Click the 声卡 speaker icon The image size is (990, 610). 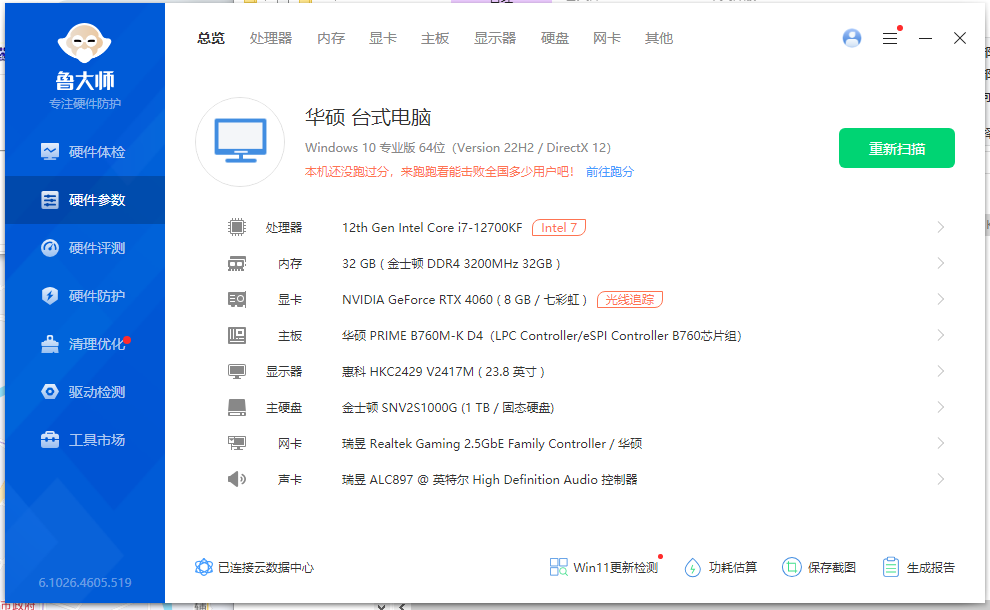tap(237, 479)
